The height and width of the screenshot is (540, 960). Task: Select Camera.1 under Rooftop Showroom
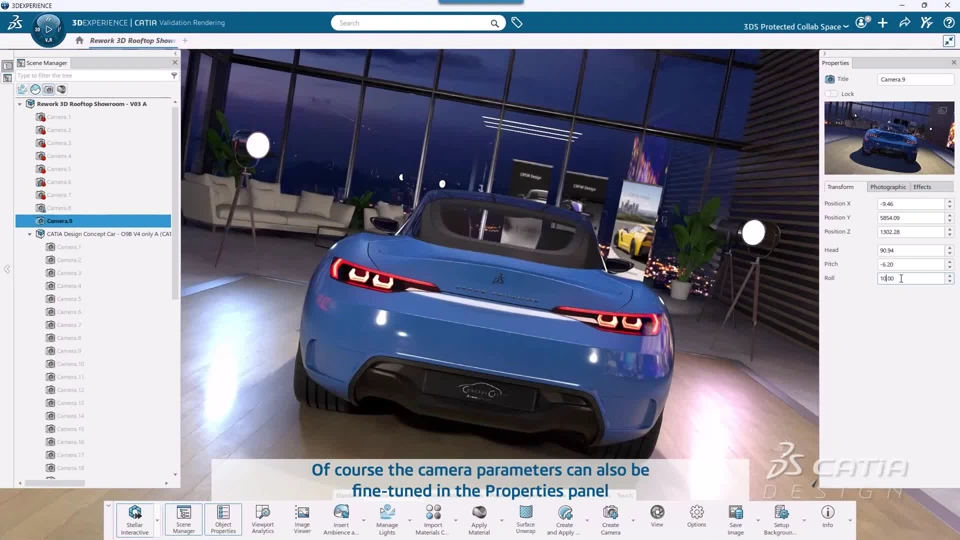(59, 117)
